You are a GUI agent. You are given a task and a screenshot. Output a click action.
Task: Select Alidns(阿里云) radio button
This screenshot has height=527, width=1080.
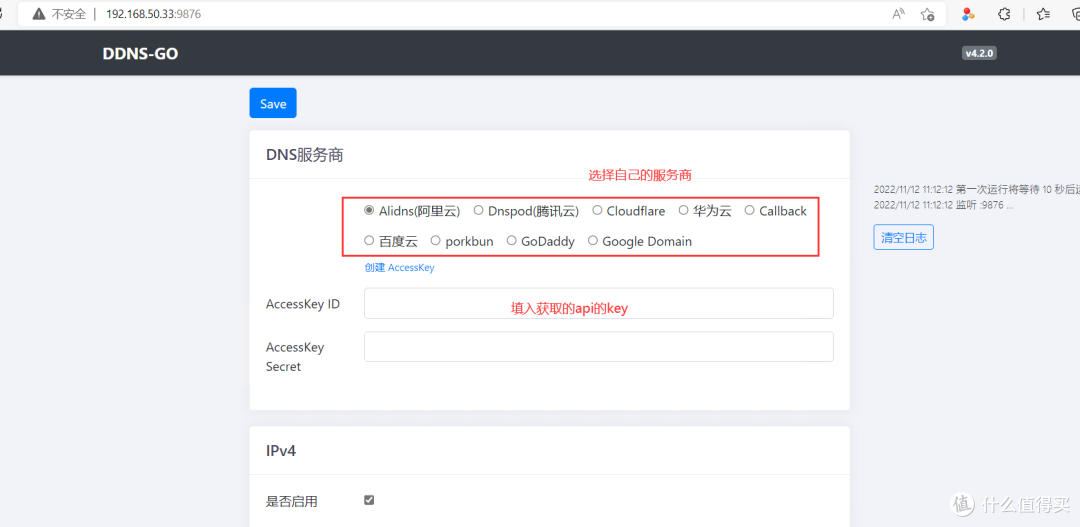369,210
